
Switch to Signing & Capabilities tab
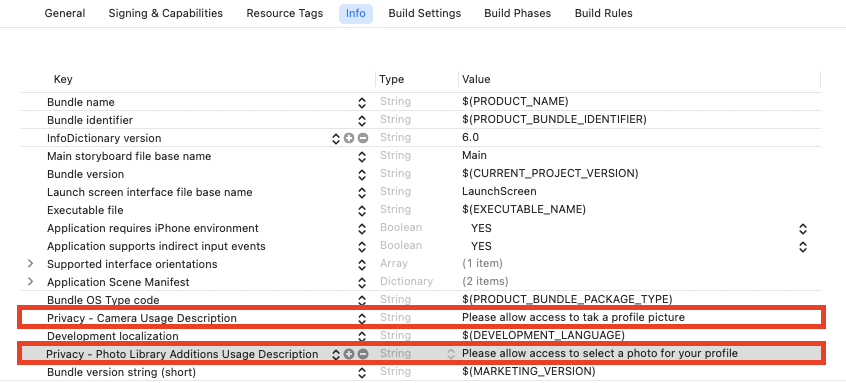166,13
